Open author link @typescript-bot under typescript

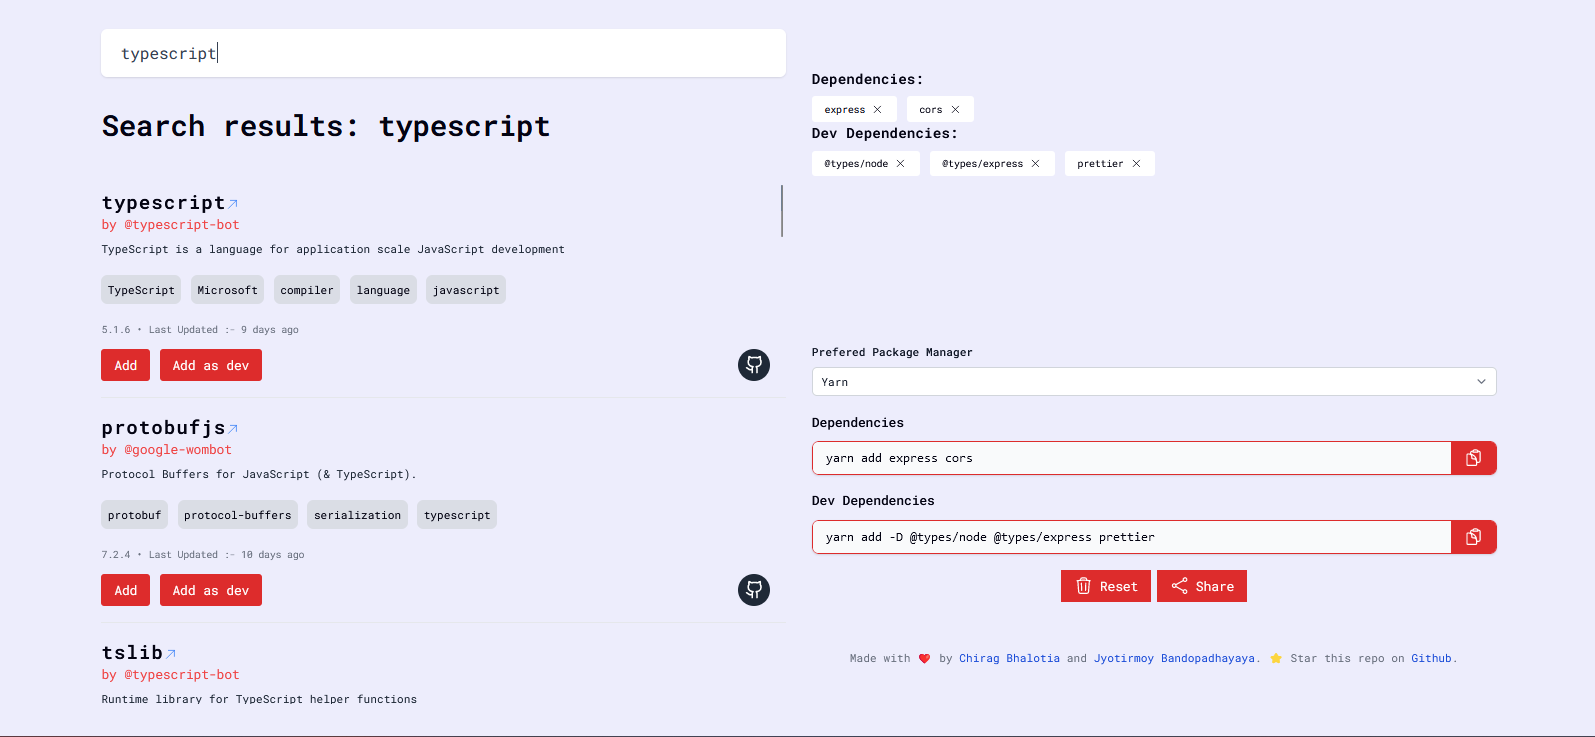(x=182, y=225)
